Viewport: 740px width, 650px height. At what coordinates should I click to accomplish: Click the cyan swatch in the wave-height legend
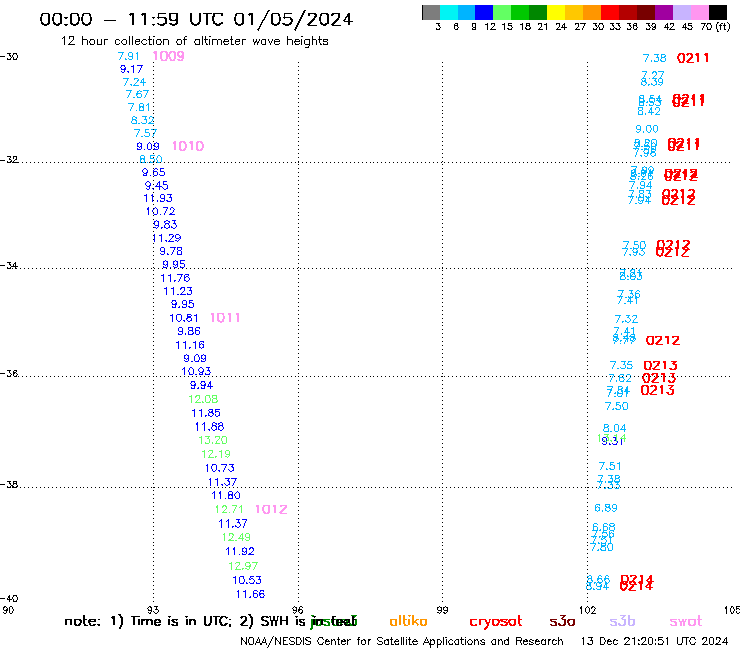[x=449, y=12]
